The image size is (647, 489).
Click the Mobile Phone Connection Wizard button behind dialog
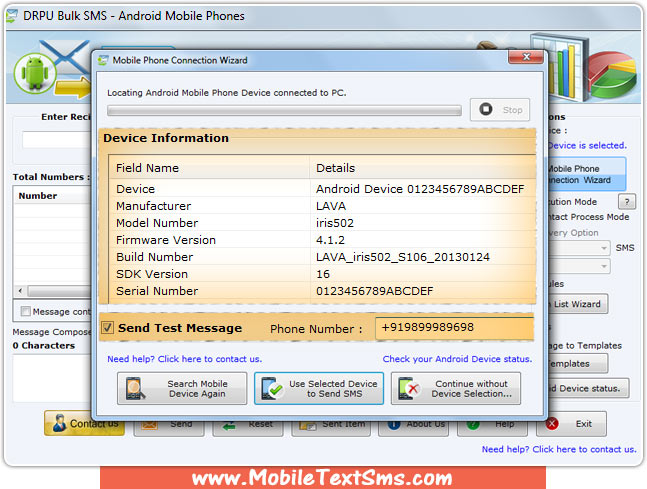tap(586, 174)
